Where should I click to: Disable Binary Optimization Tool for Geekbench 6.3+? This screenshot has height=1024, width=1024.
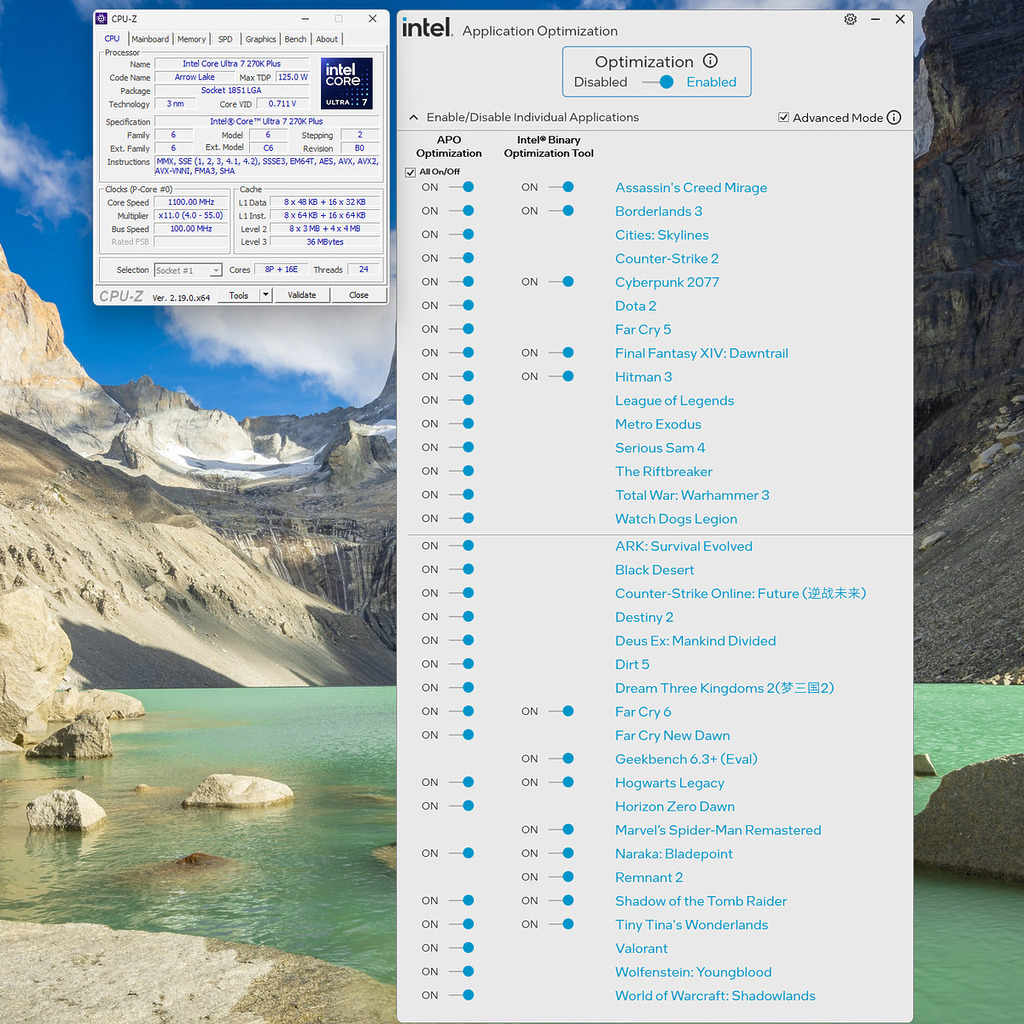(561, 759)
